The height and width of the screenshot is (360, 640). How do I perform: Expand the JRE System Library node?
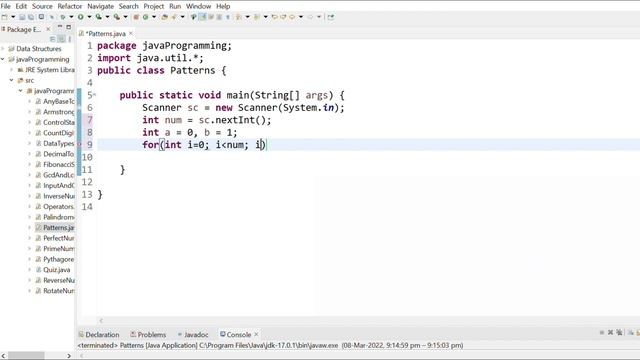coord(12,70)
